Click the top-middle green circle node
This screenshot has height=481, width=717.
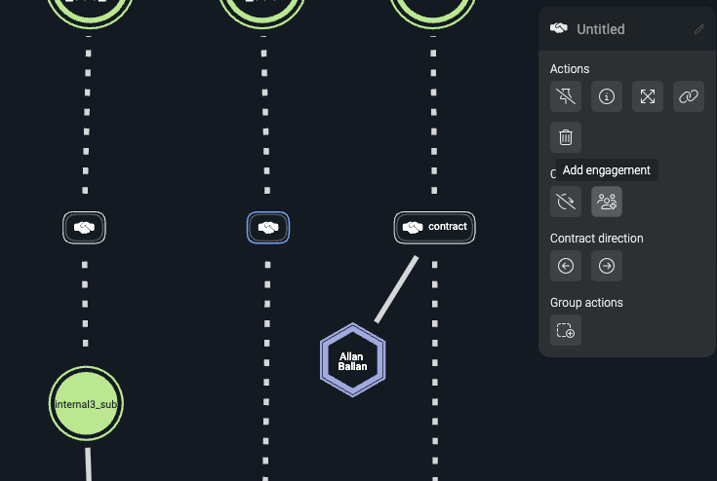[x=262, y=9]
